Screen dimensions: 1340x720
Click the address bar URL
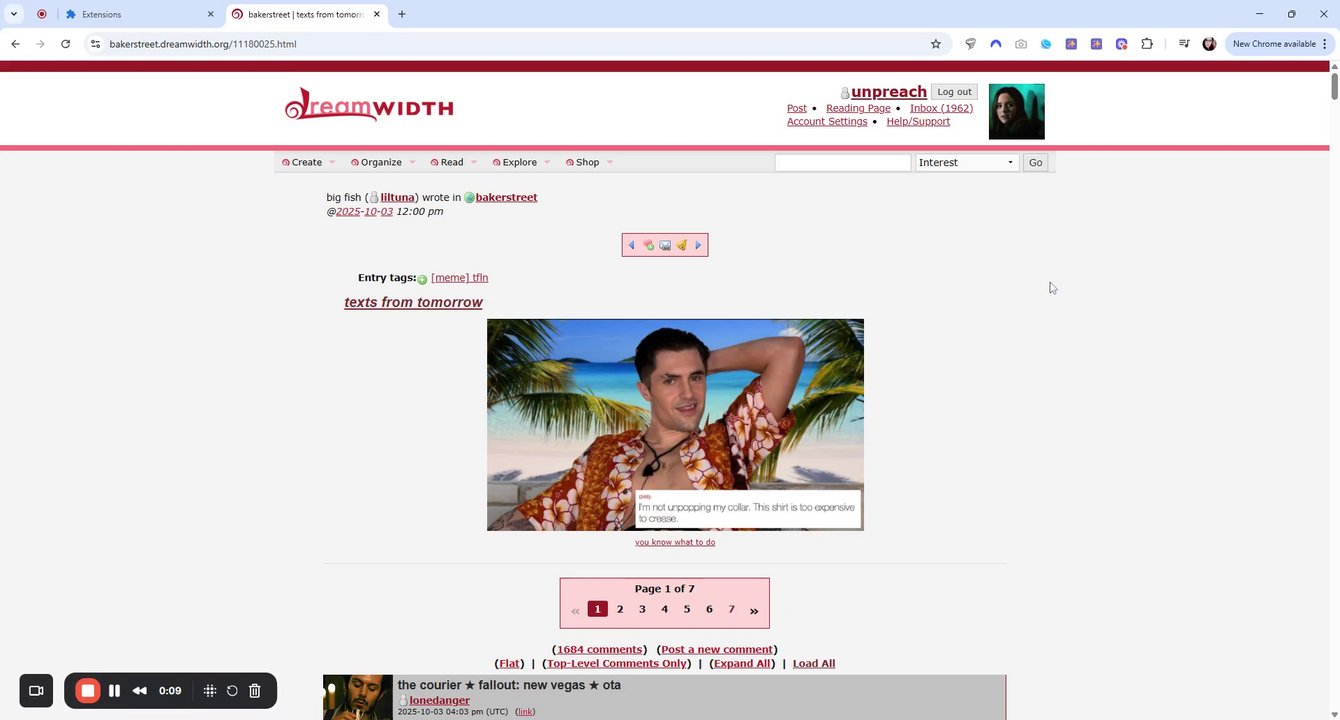click(203, 44)
